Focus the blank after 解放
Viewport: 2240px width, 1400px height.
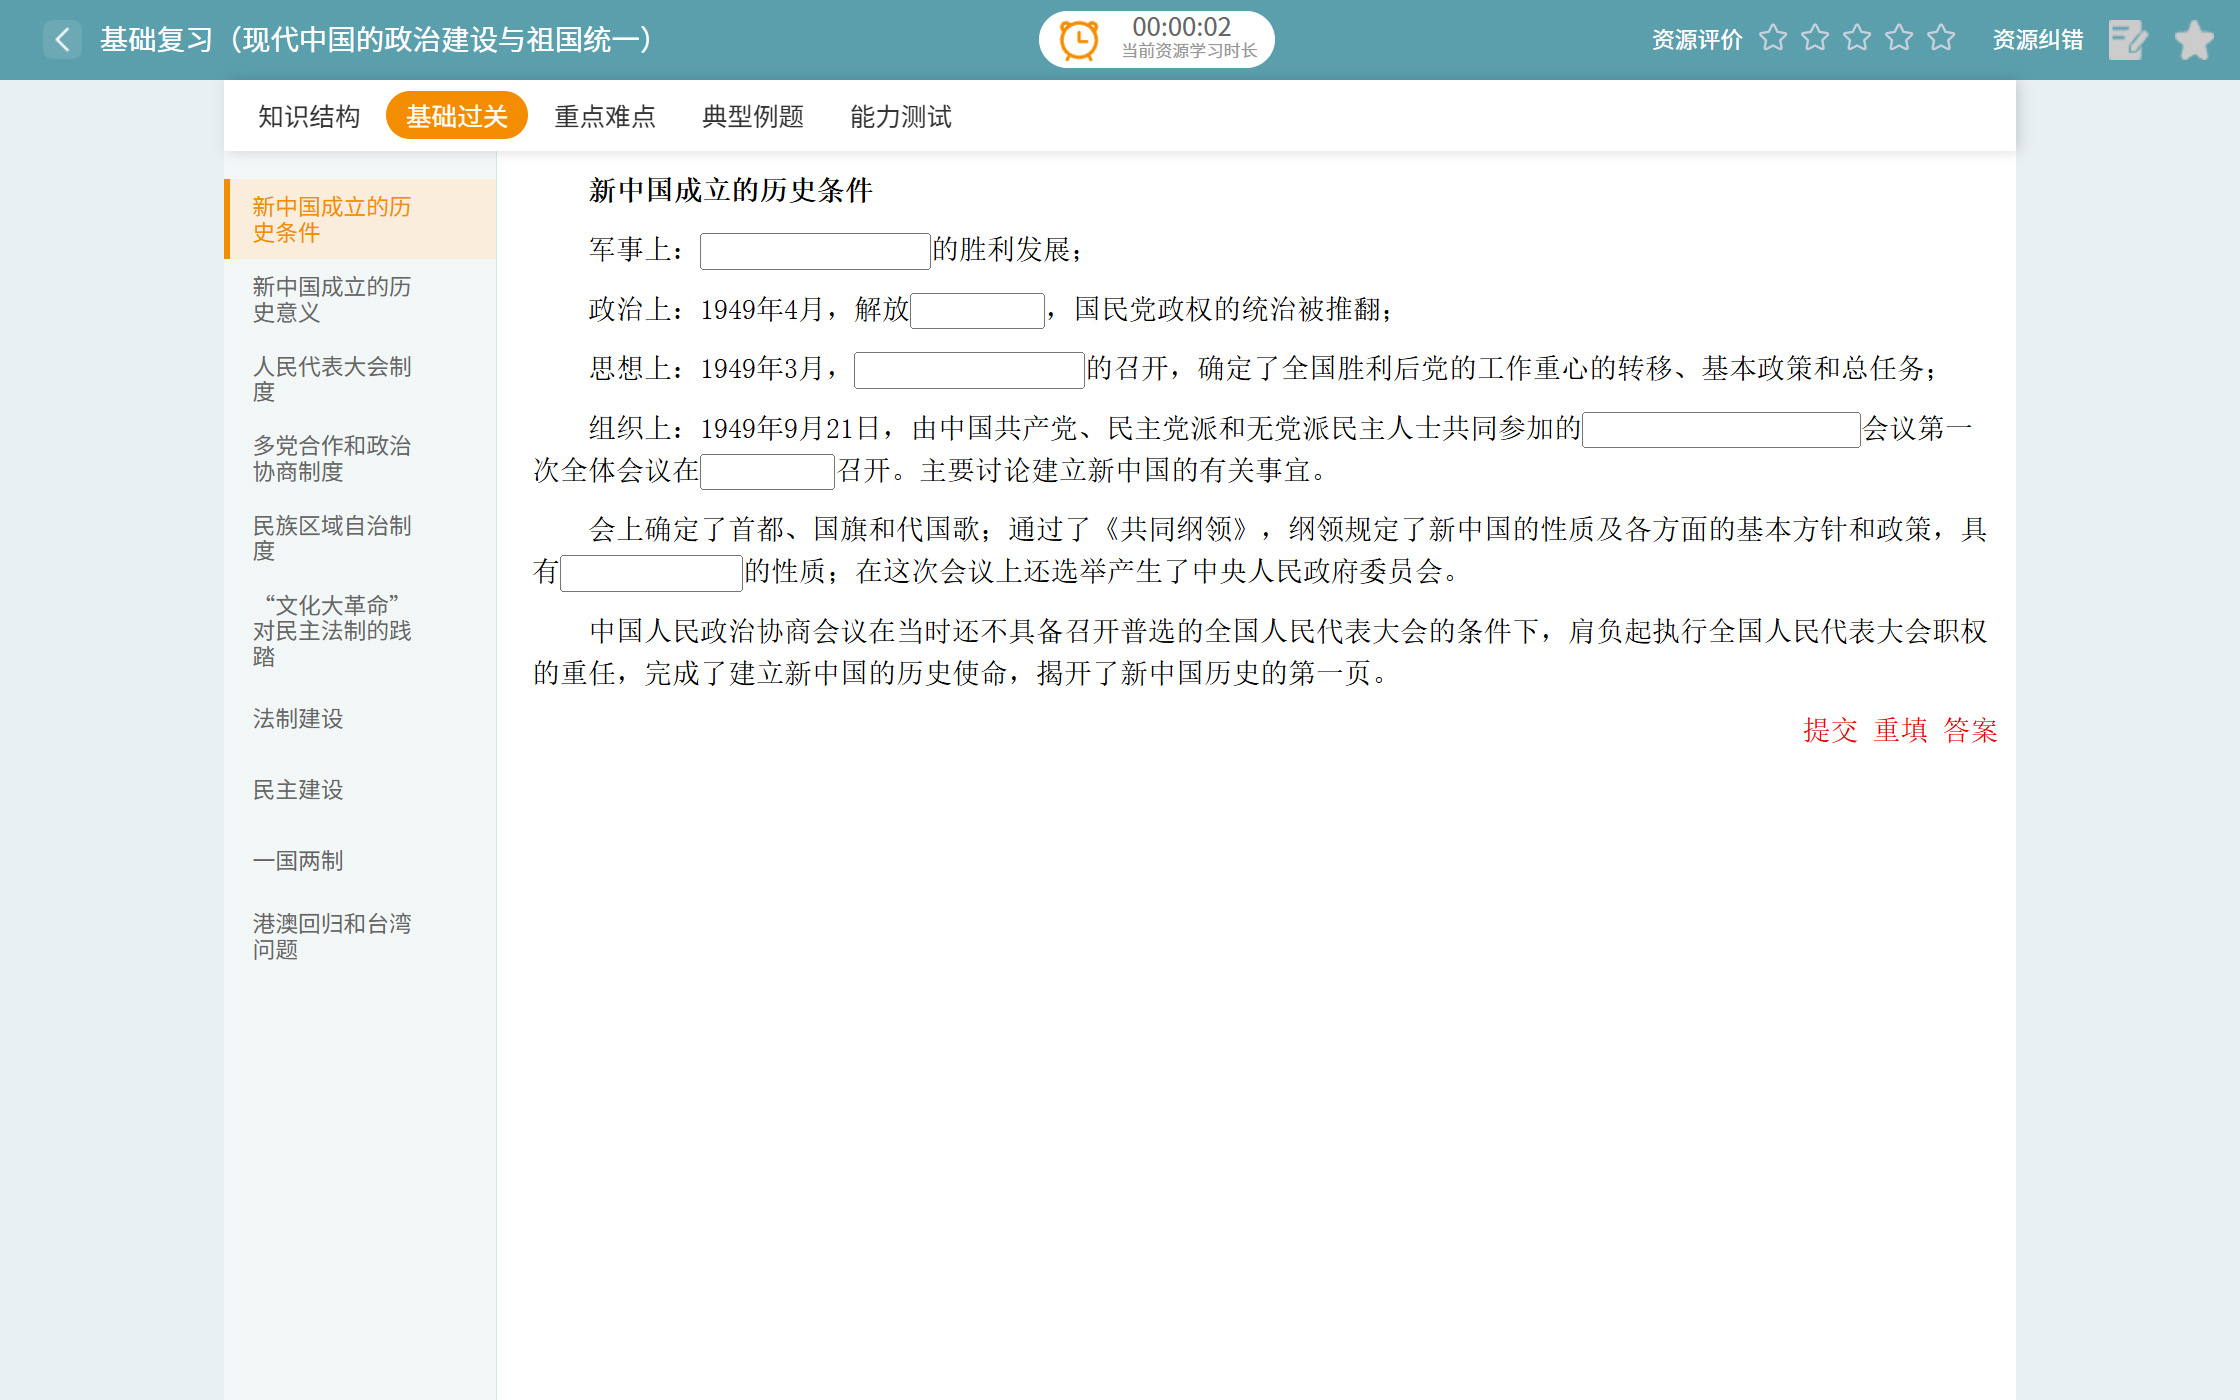click(977, 310)
